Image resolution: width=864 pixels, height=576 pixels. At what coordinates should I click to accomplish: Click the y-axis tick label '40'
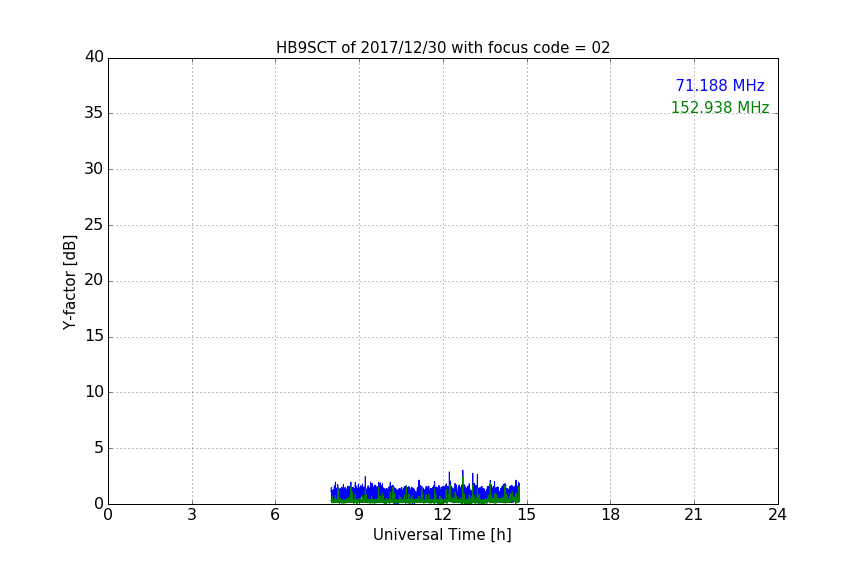[x=94, y=57]
